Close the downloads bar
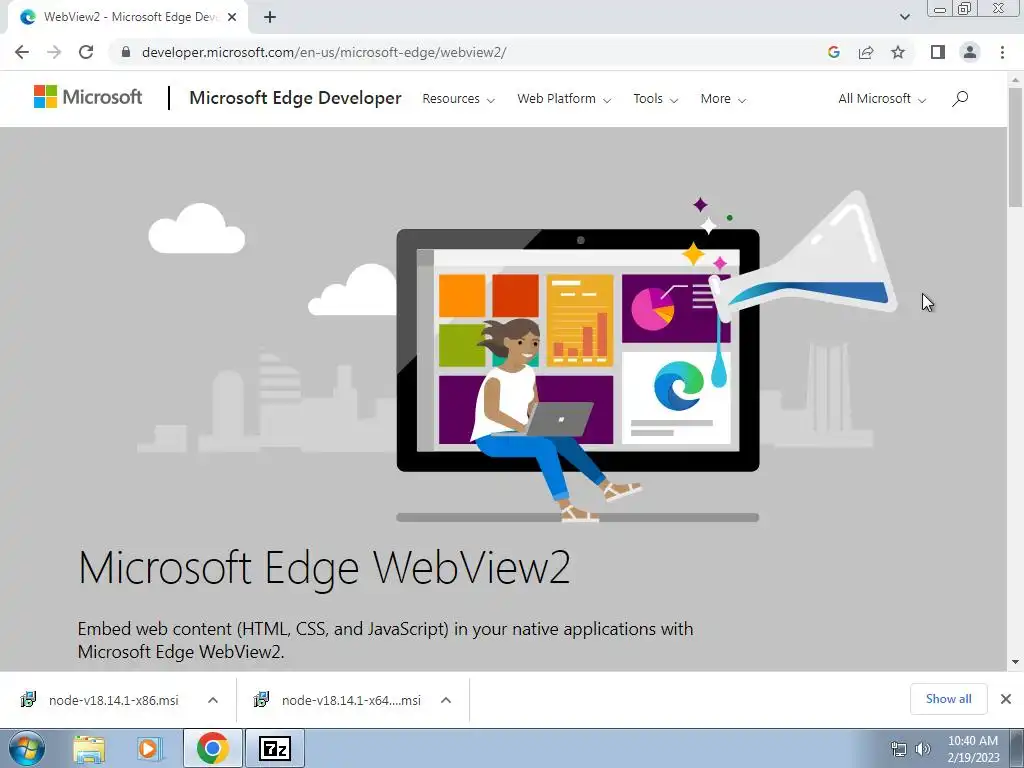 click(x=1006, y=699)
